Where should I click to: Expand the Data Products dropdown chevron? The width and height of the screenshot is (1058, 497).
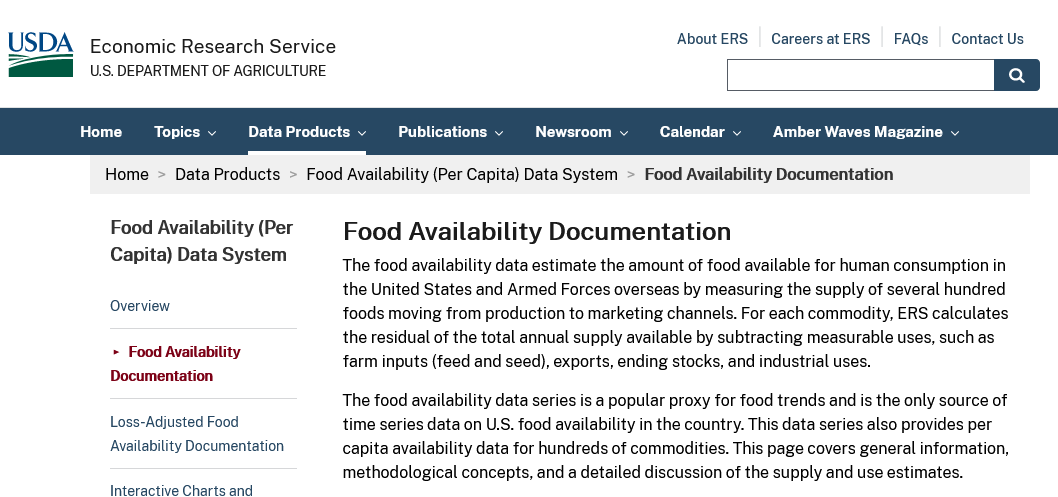[362, 133]
